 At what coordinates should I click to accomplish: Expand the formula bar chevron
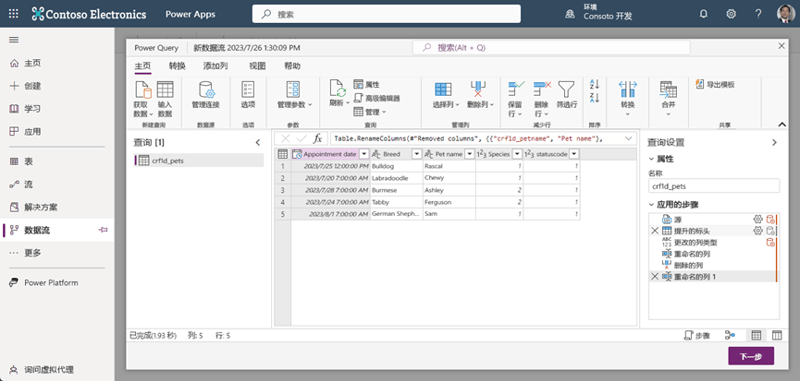[x=628, y=138]
